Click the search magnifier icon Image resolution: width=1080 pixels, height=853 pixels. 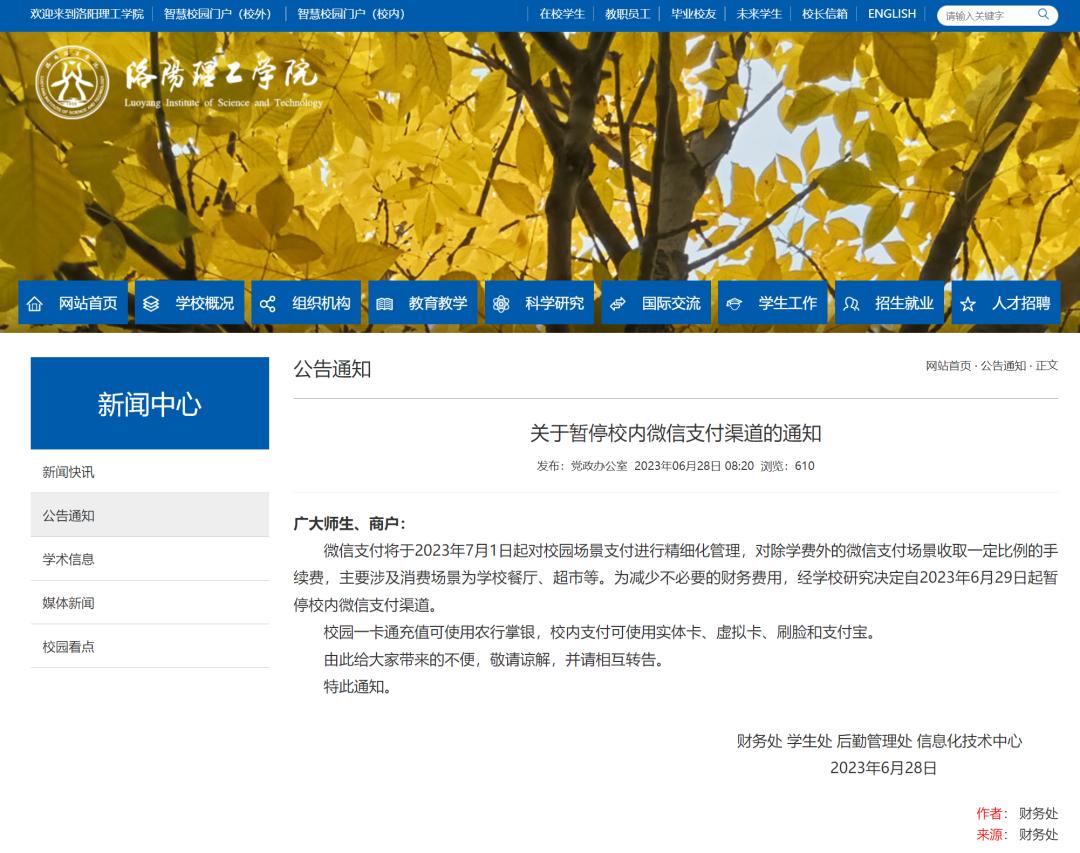(x=1043, y=14)
